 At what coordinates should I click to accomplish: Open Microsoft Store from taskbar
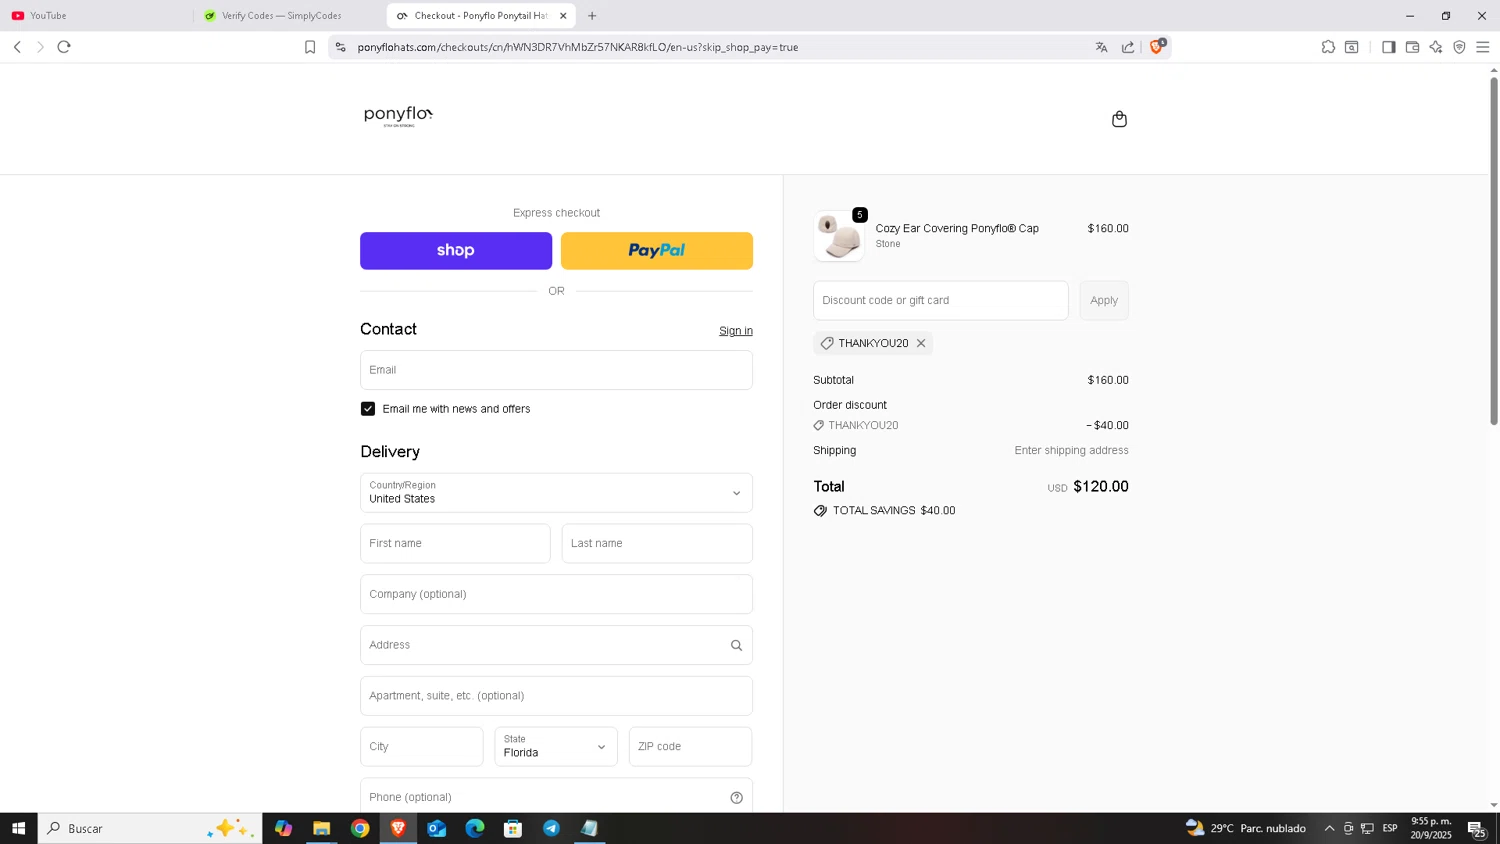click(x=513, y=828)
